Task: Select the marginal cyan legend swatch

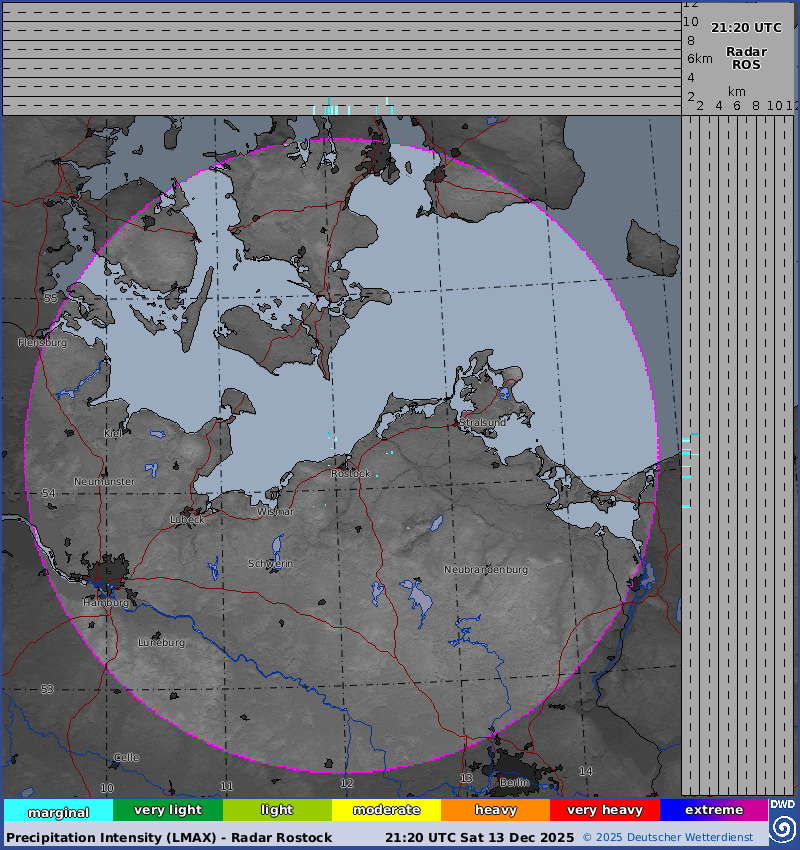Action: pyautogui.click(x=59, y=810)
